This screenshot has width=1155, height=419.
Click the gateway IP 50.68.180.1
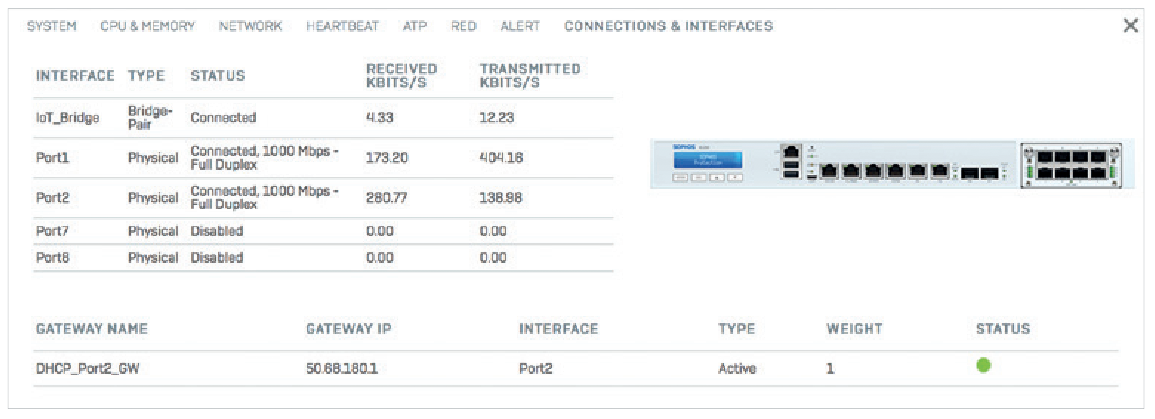coord(342,369)
